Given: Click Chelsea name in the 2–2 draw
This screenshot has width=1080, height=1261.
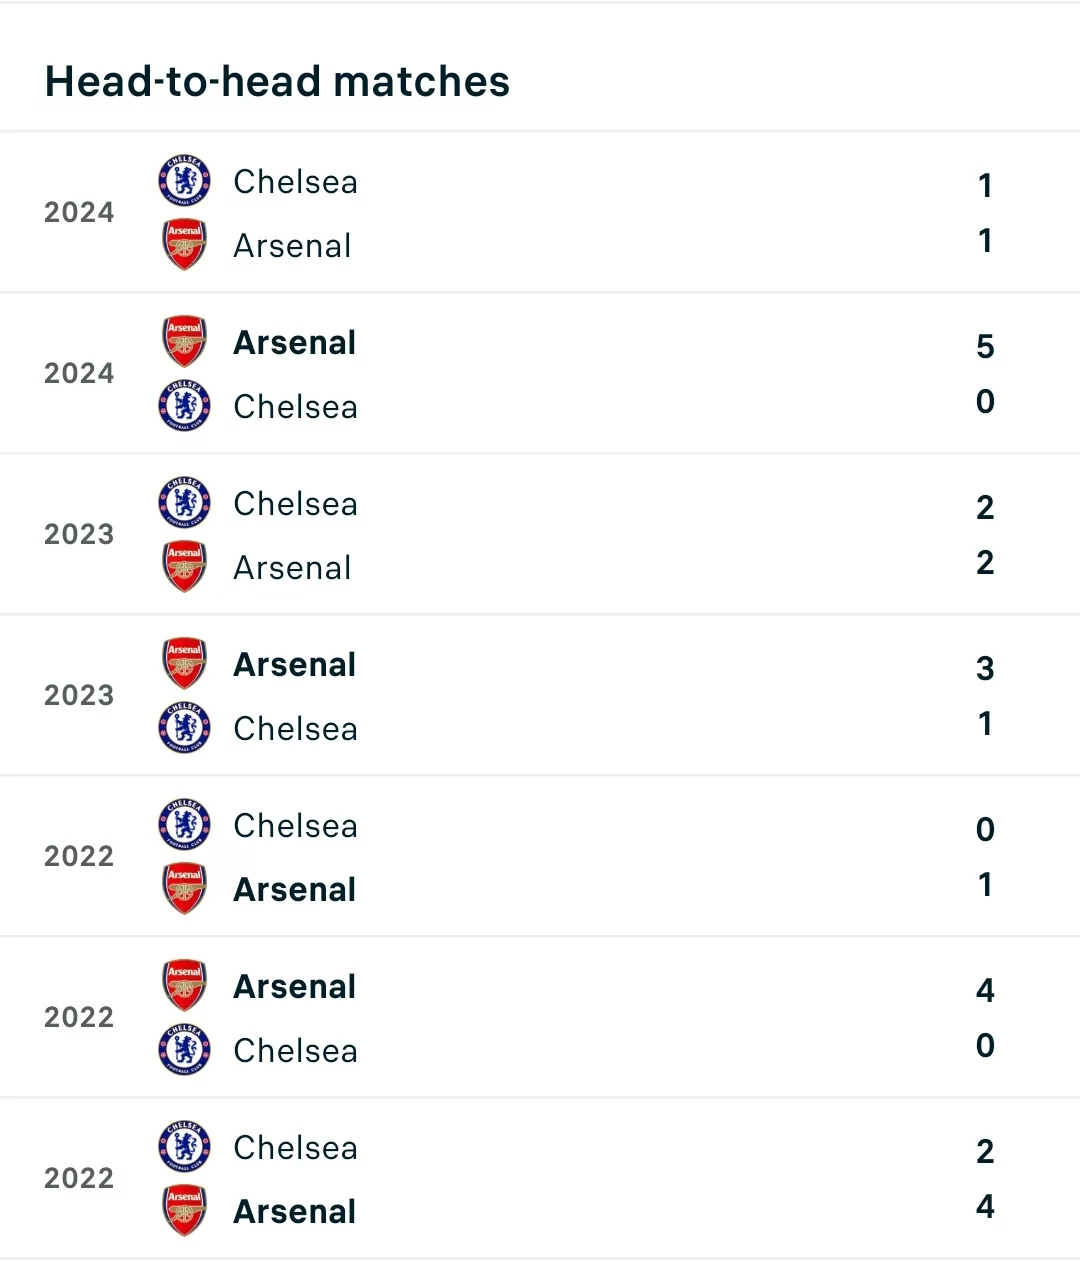Looking at the screenshot, I should [x=295, y=504].
